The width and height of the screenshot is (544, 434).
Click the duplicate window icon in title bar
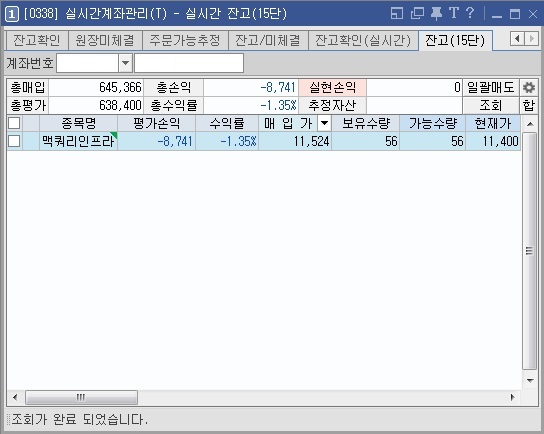(417, 14)
